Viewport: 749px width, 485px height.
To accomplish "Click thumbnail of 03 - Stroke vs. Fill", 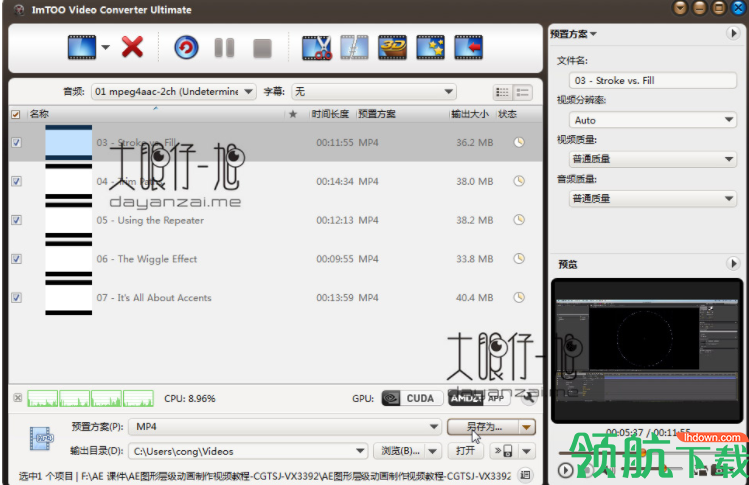I will pos(69,142).
